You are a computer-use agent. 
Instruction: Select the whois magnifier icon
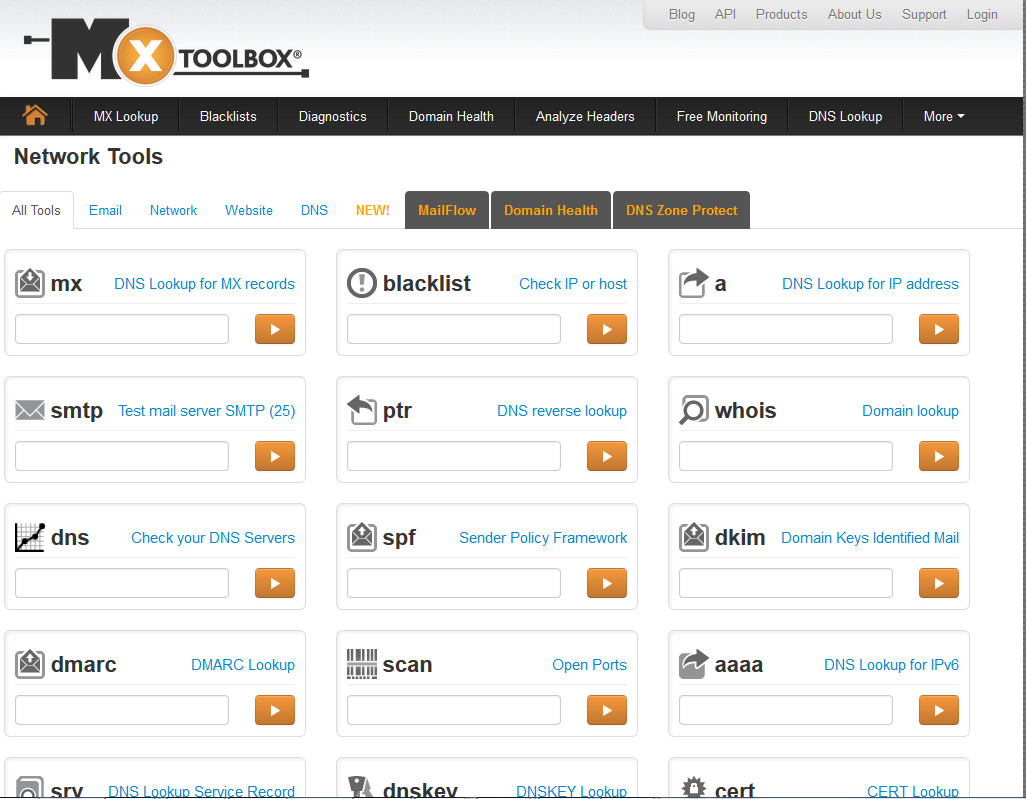693,409
